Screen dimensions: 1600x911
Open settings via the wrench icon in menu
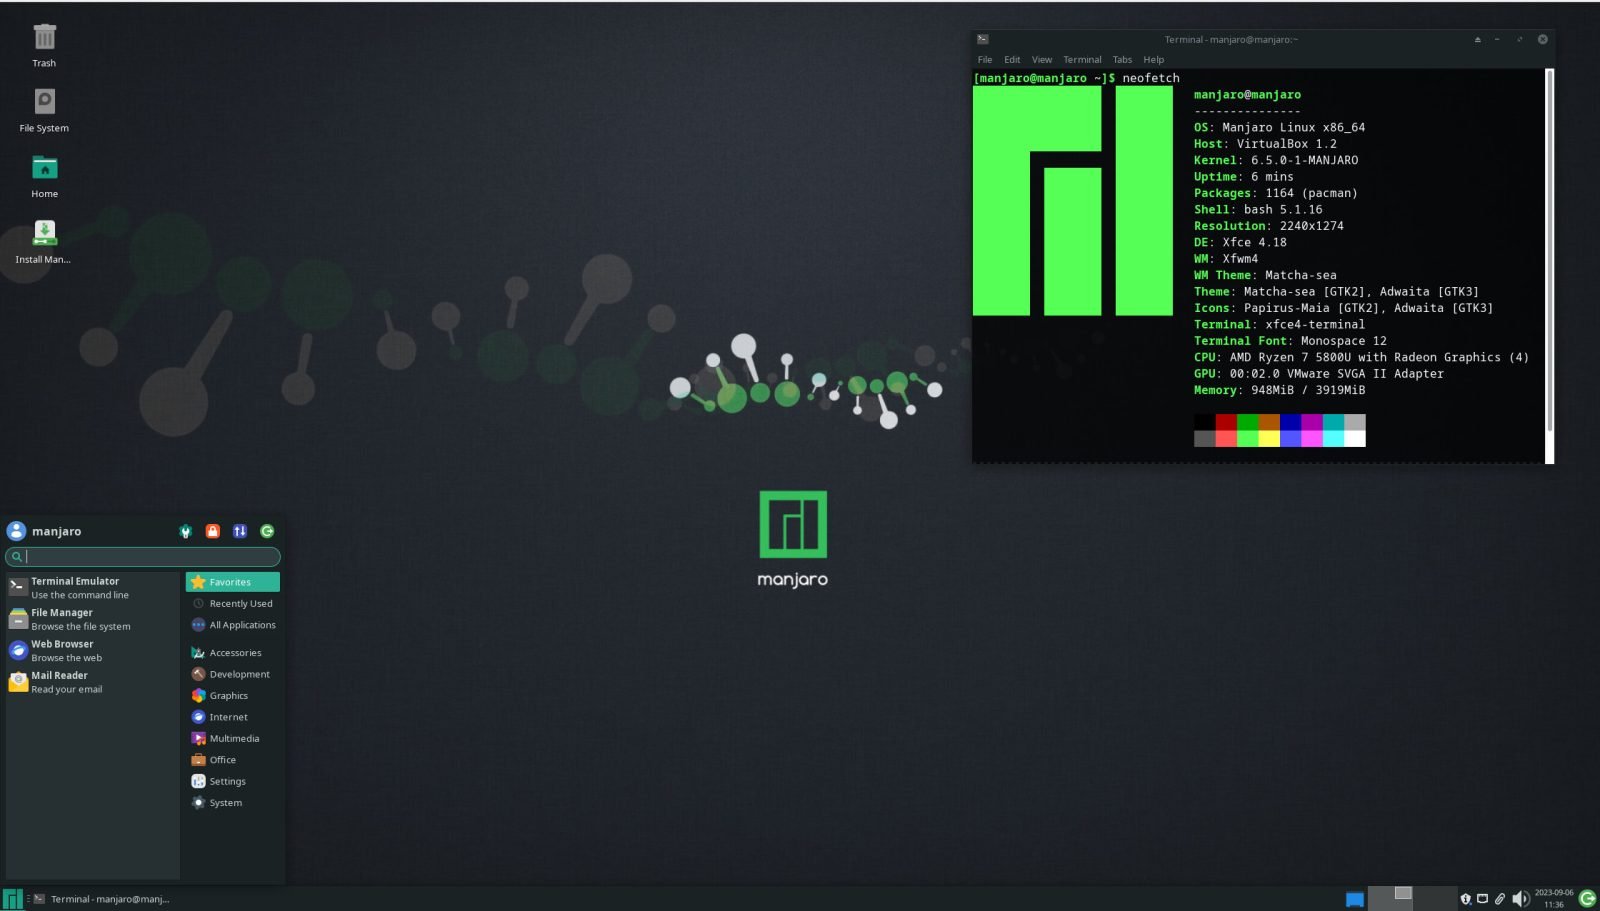pyautogui.click(x=186, y=531)
